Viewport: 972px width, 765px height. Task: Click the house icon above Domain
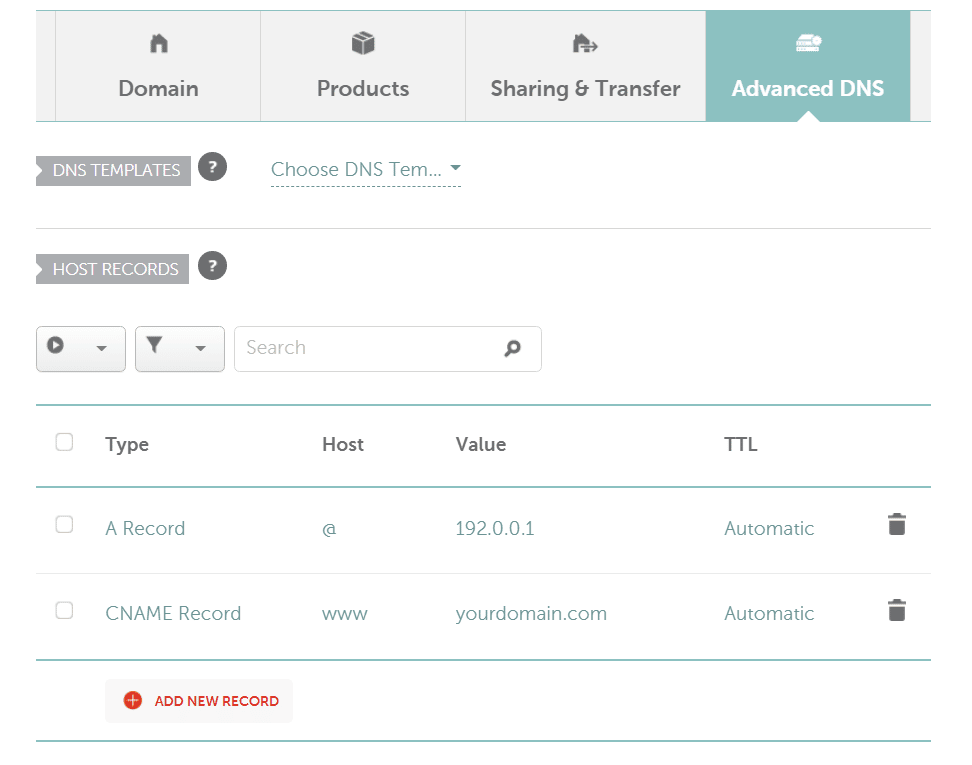(x=158, y=43)
